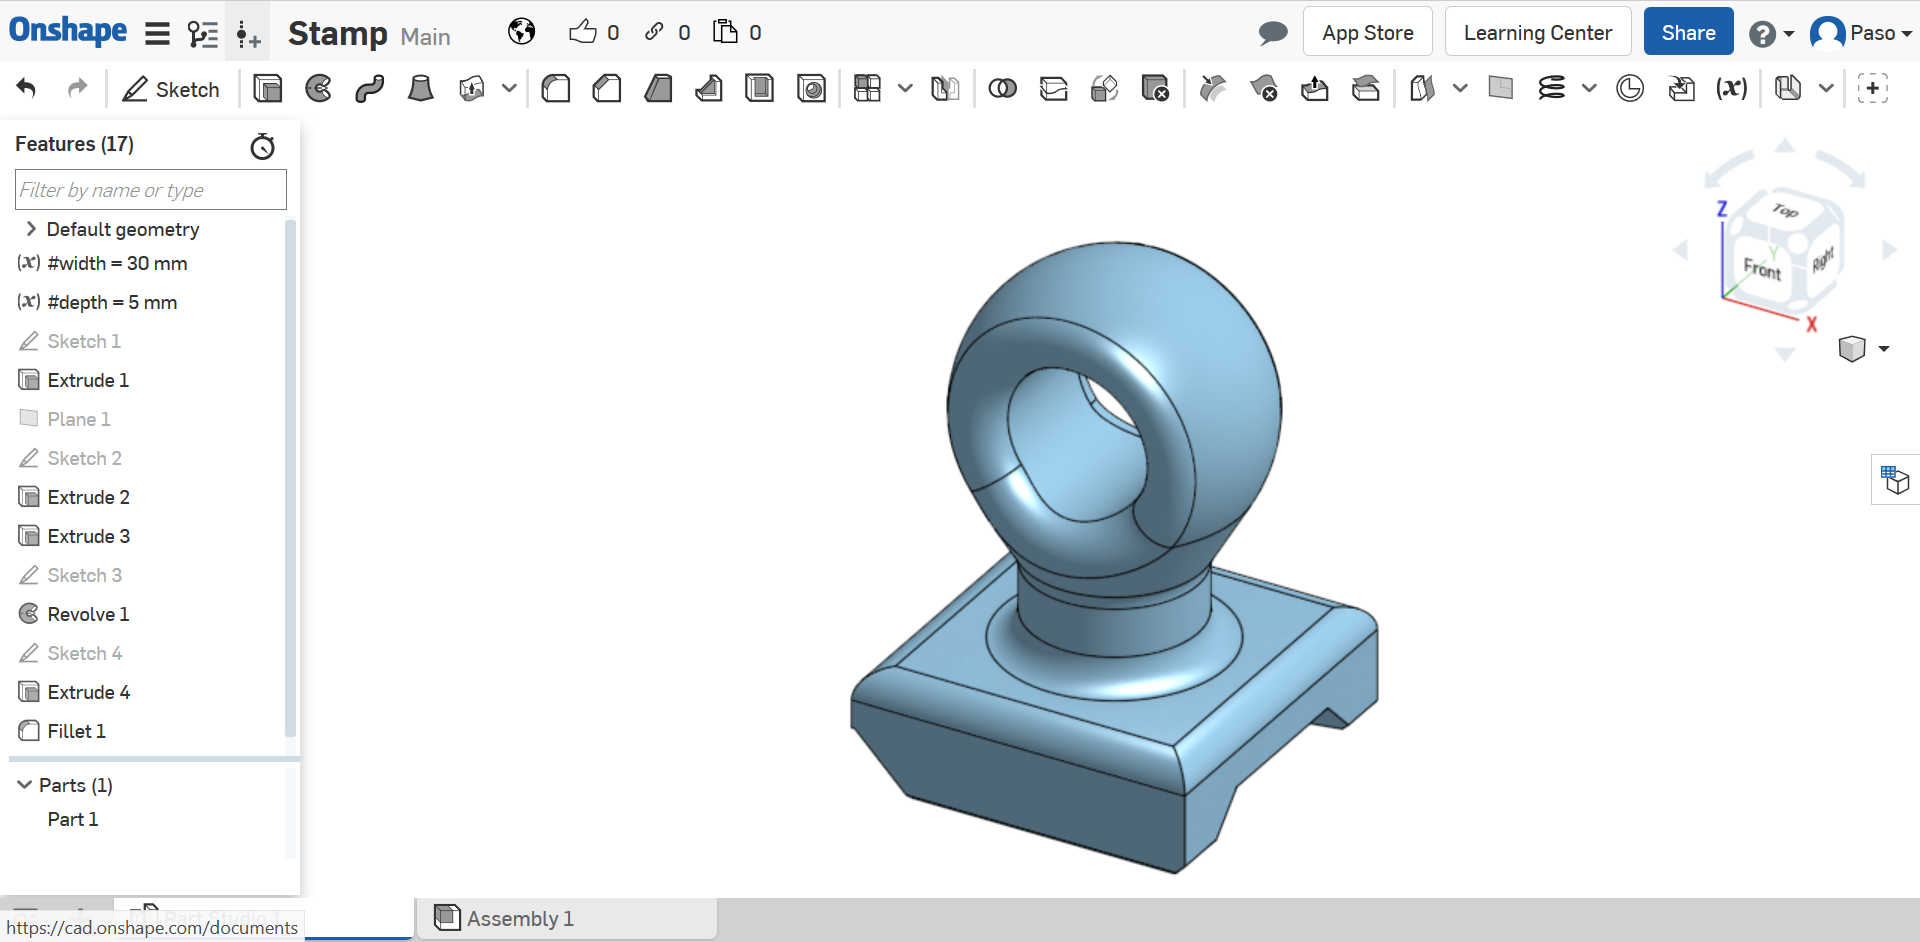Expand the Helix curve tools dropdown

(x=1589, y=88)
